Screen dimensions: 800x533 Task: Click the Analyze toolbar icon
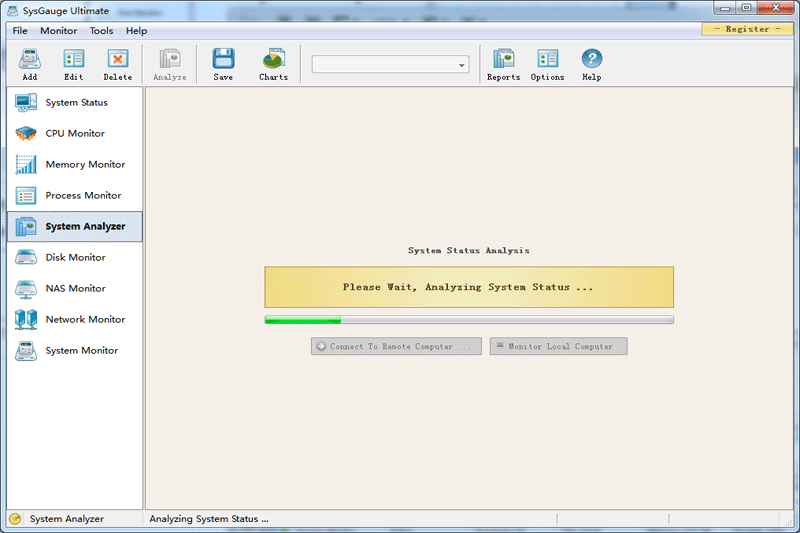click(170, 59)
